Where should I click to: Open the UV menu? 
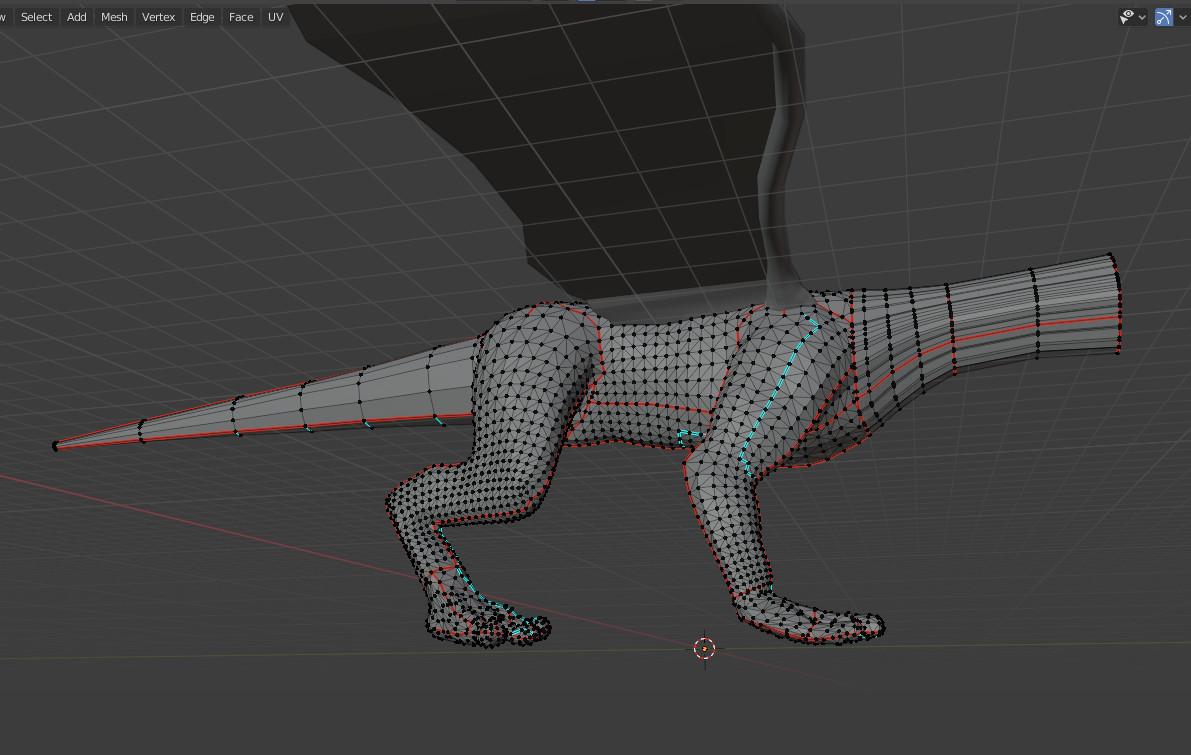275,17
